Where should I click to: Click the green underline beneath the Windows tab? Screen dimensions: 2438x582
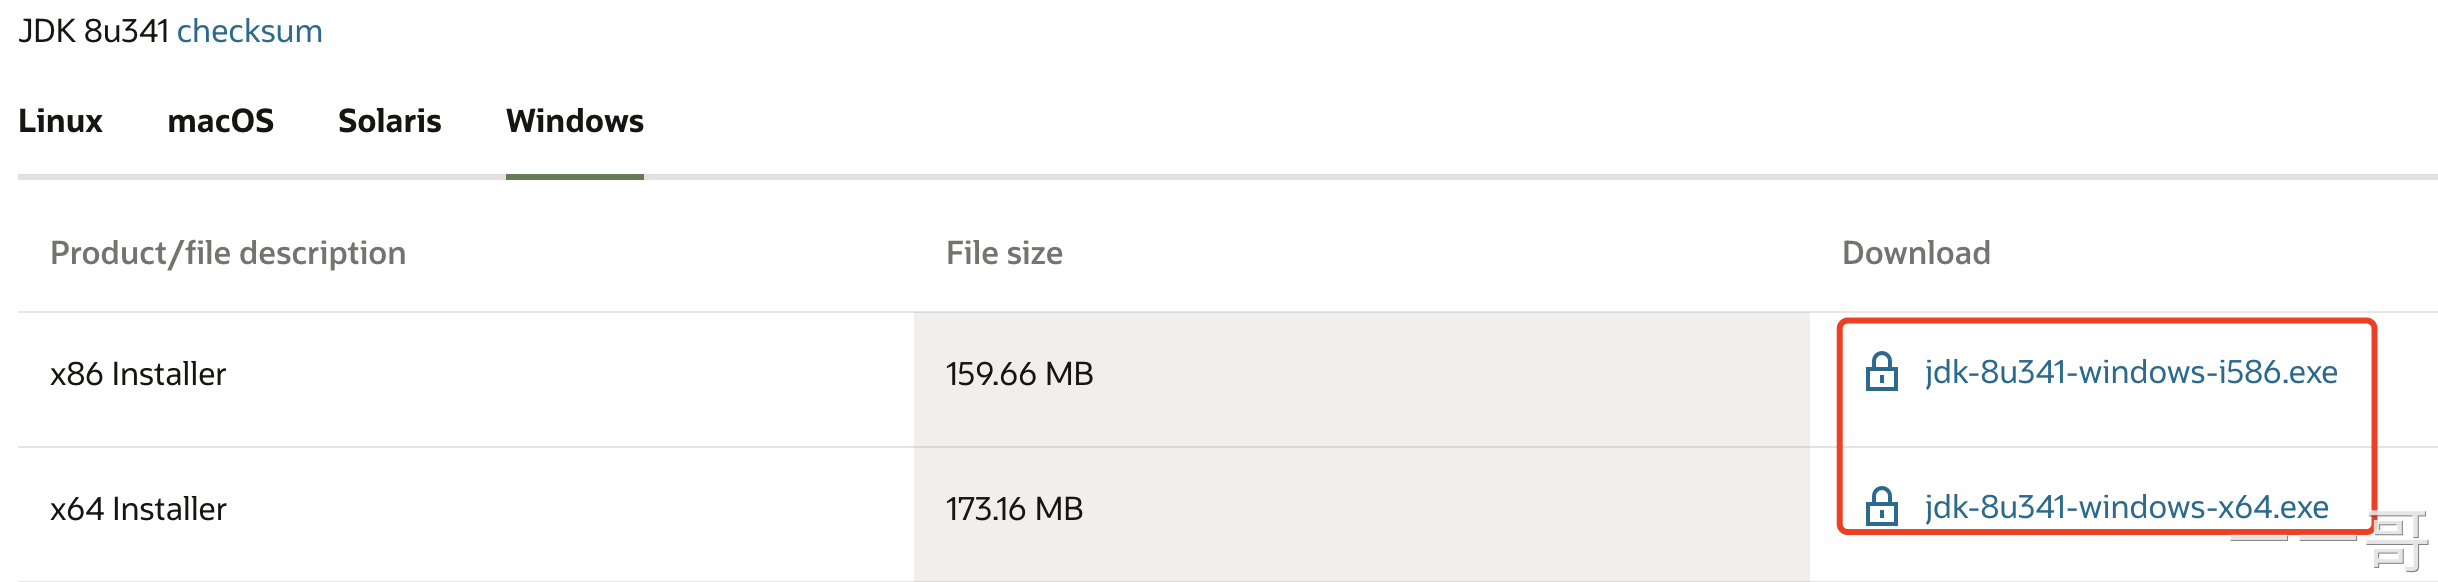click(x=575, y=177)
